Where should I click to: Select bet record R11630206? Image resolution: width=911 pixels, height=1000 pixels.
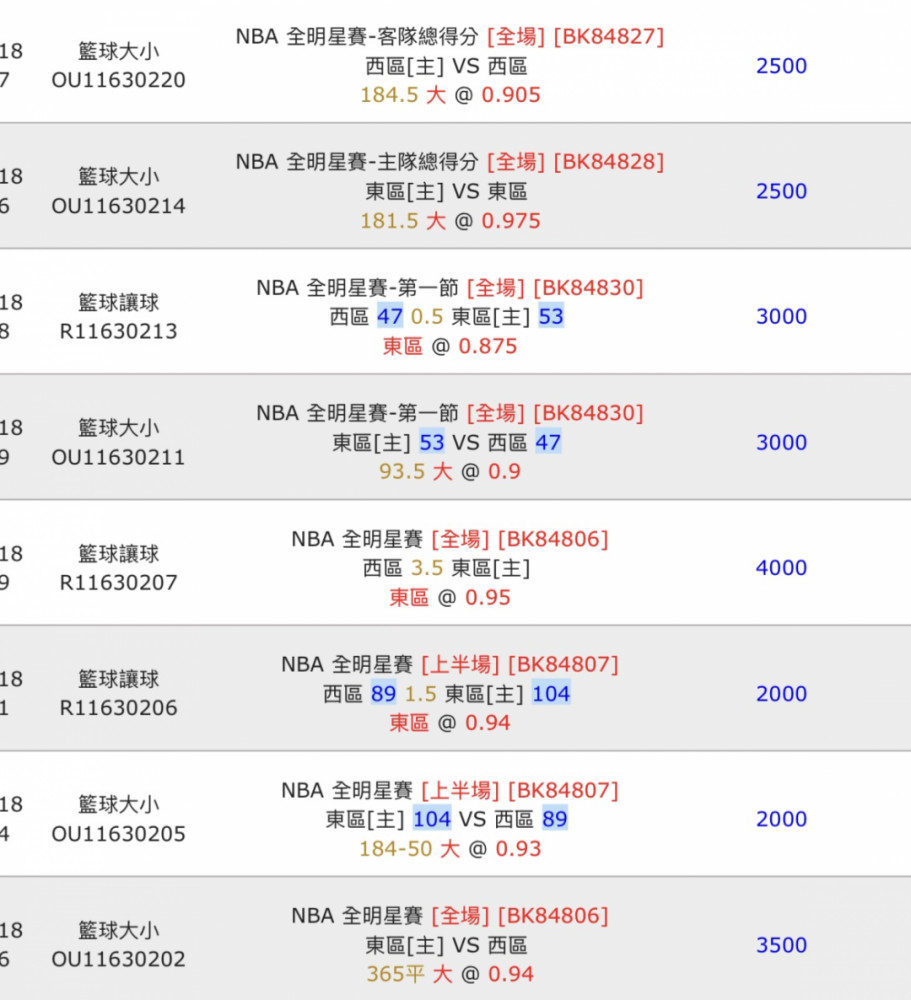119,707
